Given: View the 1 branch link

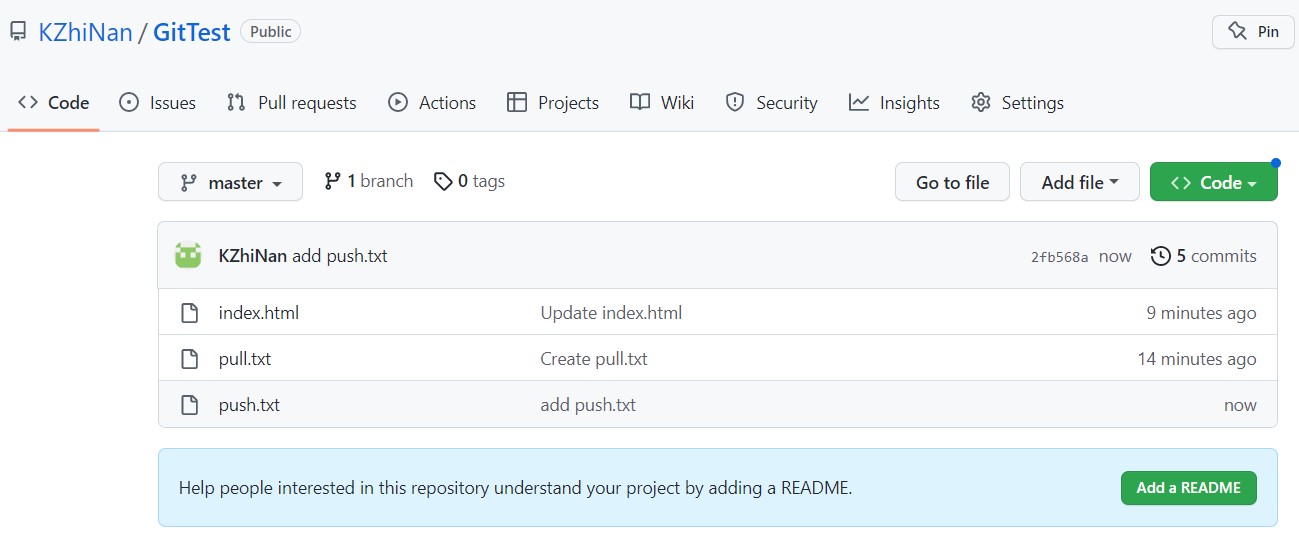Looking at the screenshot, I should [x=368, y=181].
